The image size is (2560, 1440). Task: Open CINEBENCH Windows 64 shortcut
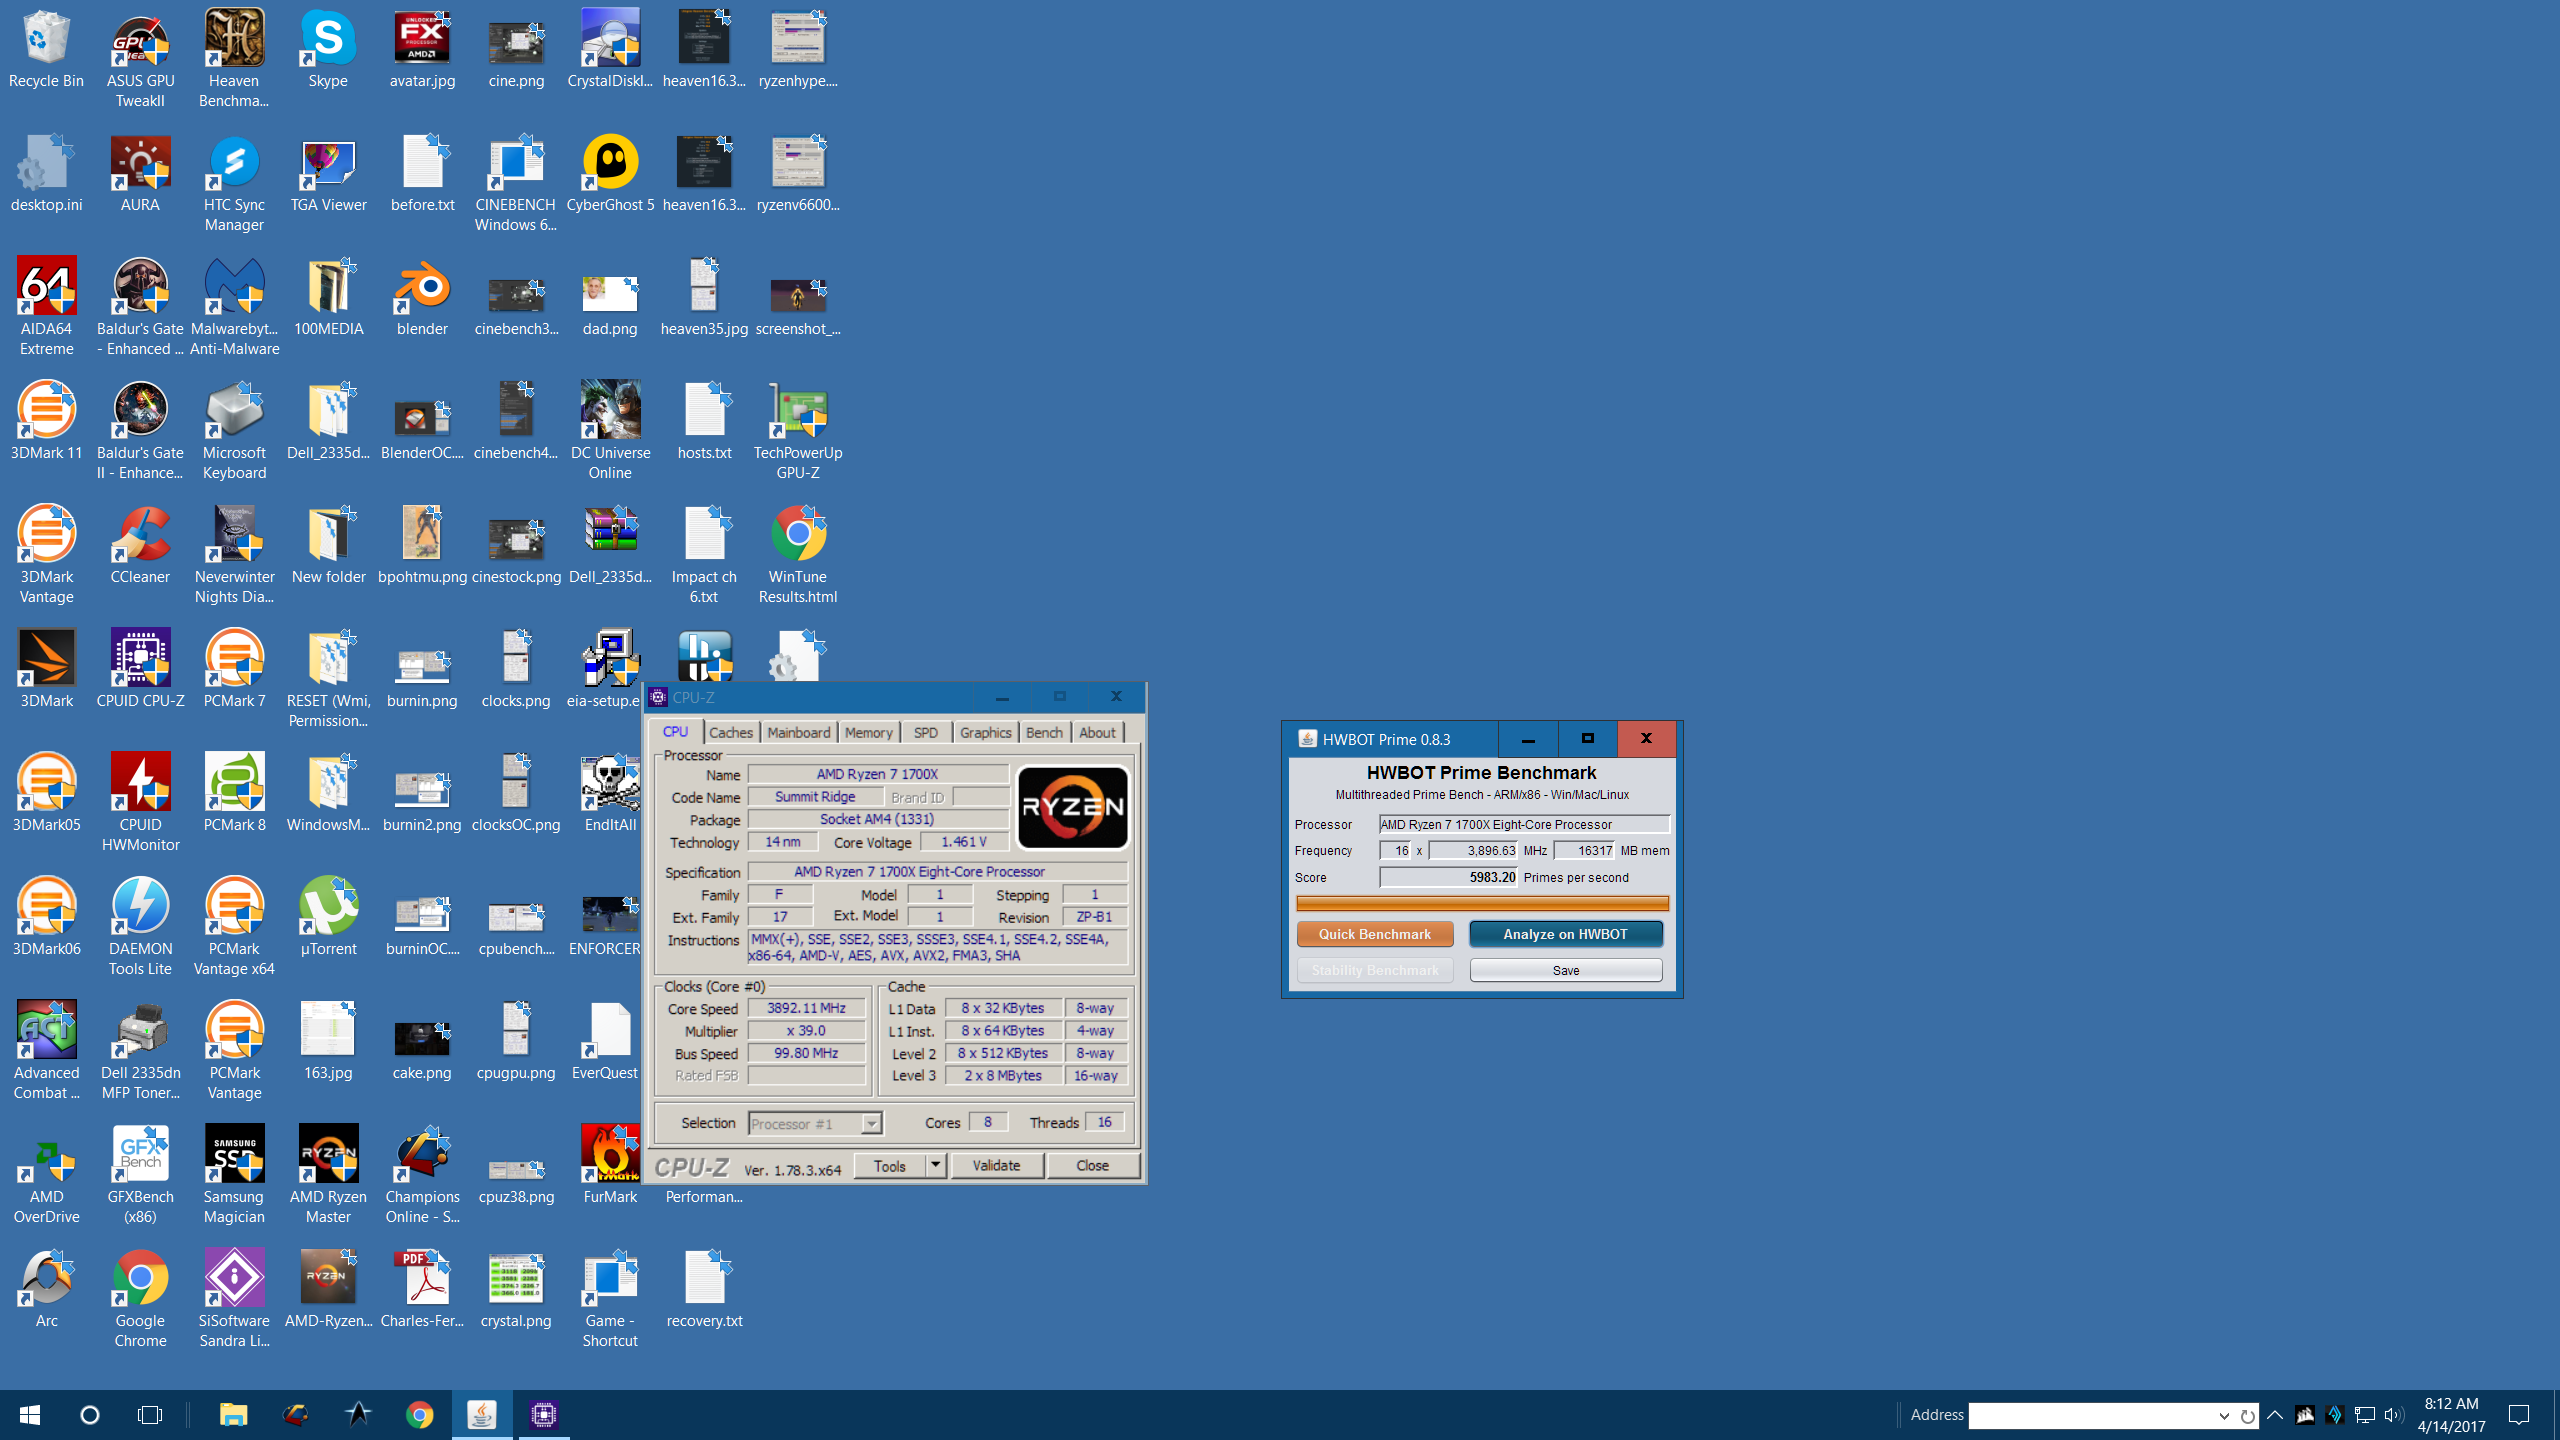coord(516,182)
